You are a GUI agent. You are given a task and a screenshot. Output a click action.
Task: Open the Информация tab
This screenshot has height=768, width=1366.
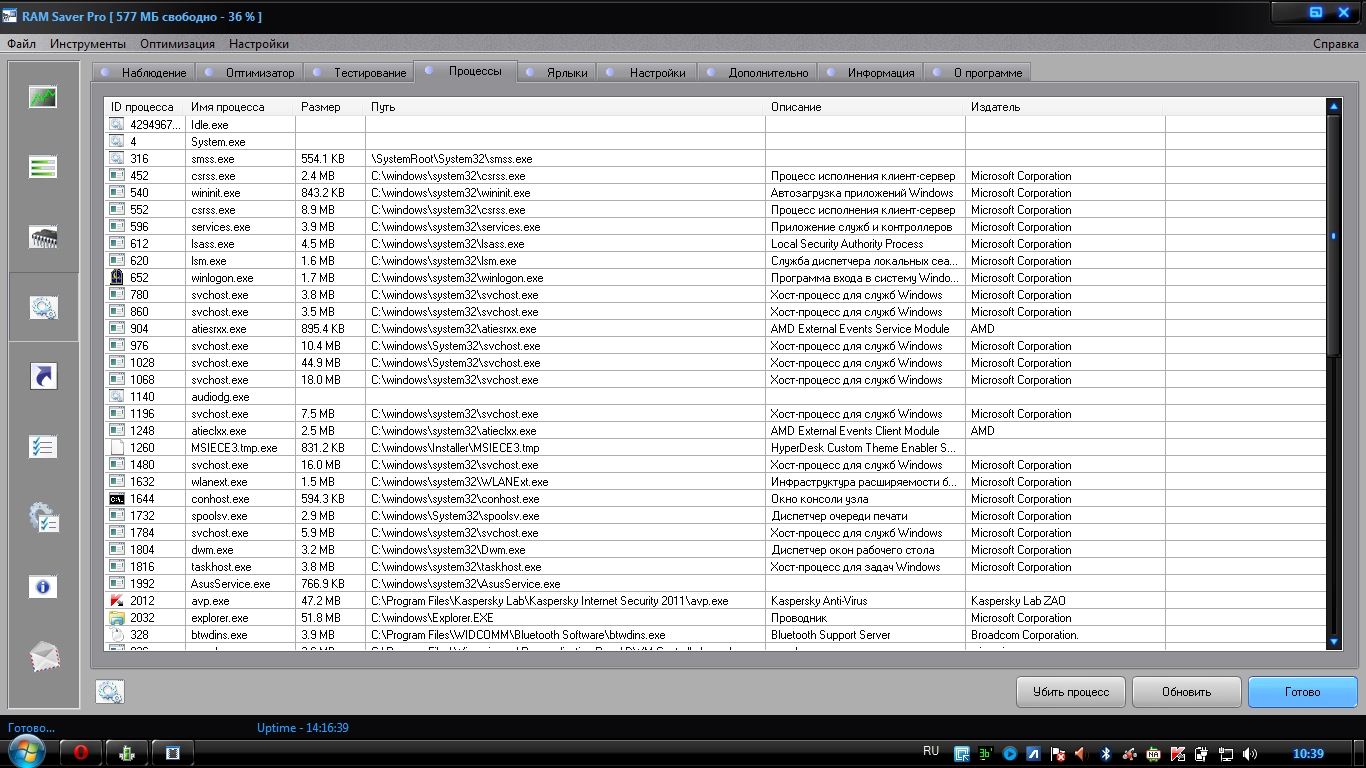point(871,73)
